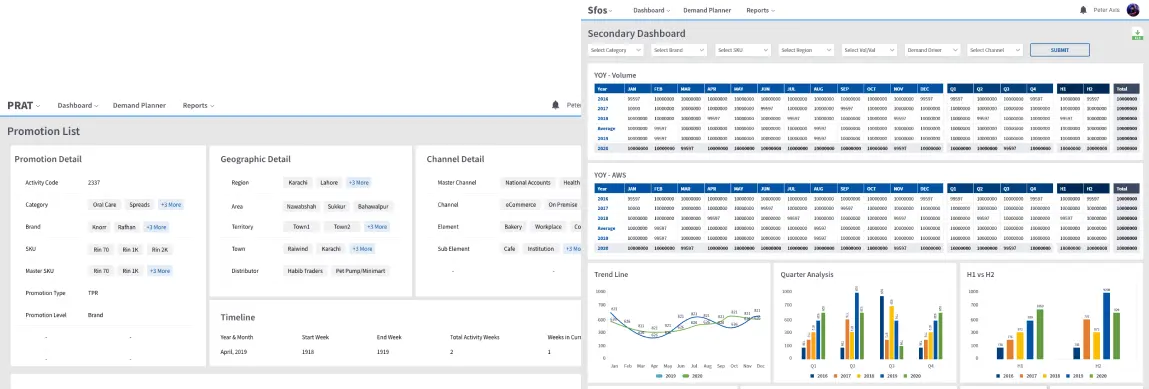Show +3 More categories
This screenshot has width=1149, height=389.
coord(171,205)
